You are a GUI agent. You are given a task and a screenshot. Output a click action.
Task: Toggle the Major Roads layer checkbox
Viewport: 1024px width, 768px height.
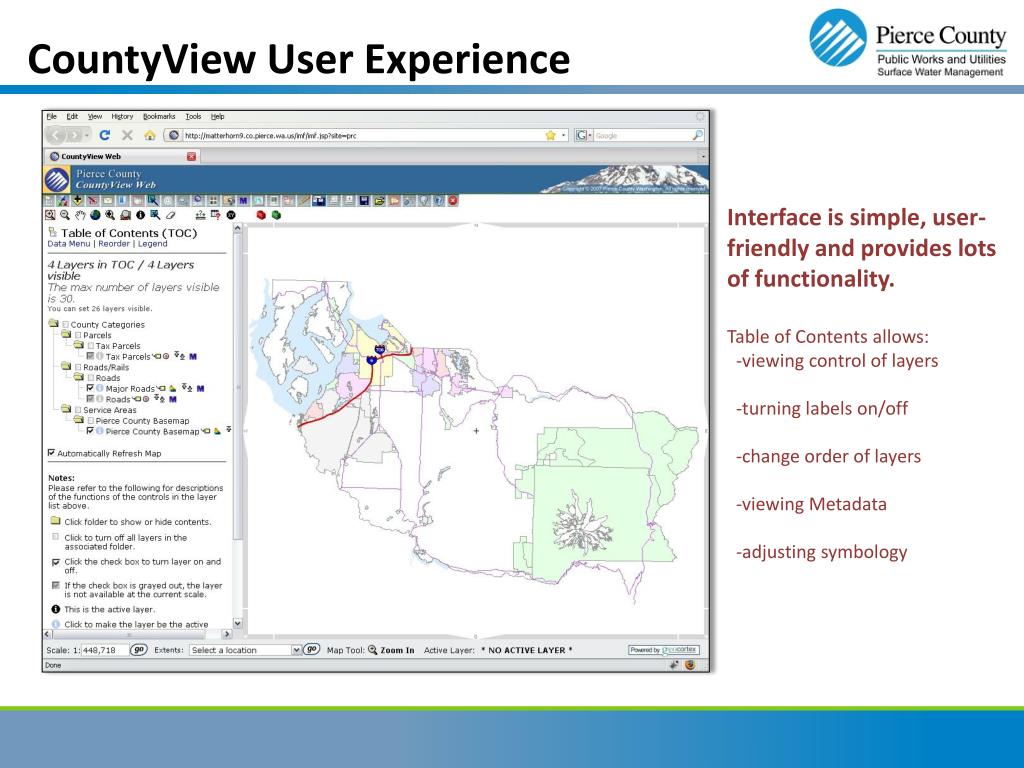(x=90, y=388)
